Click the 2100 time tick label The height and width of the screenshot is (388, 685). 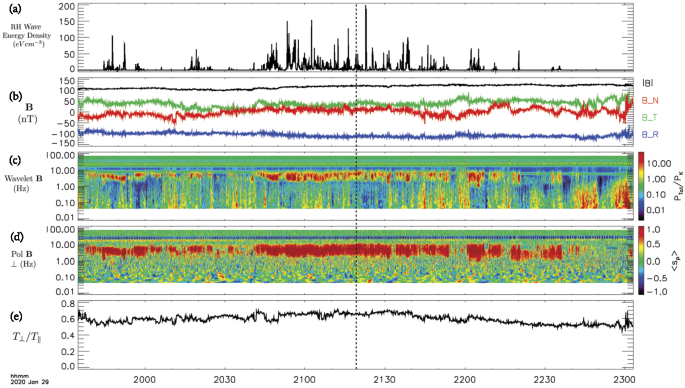304,379
